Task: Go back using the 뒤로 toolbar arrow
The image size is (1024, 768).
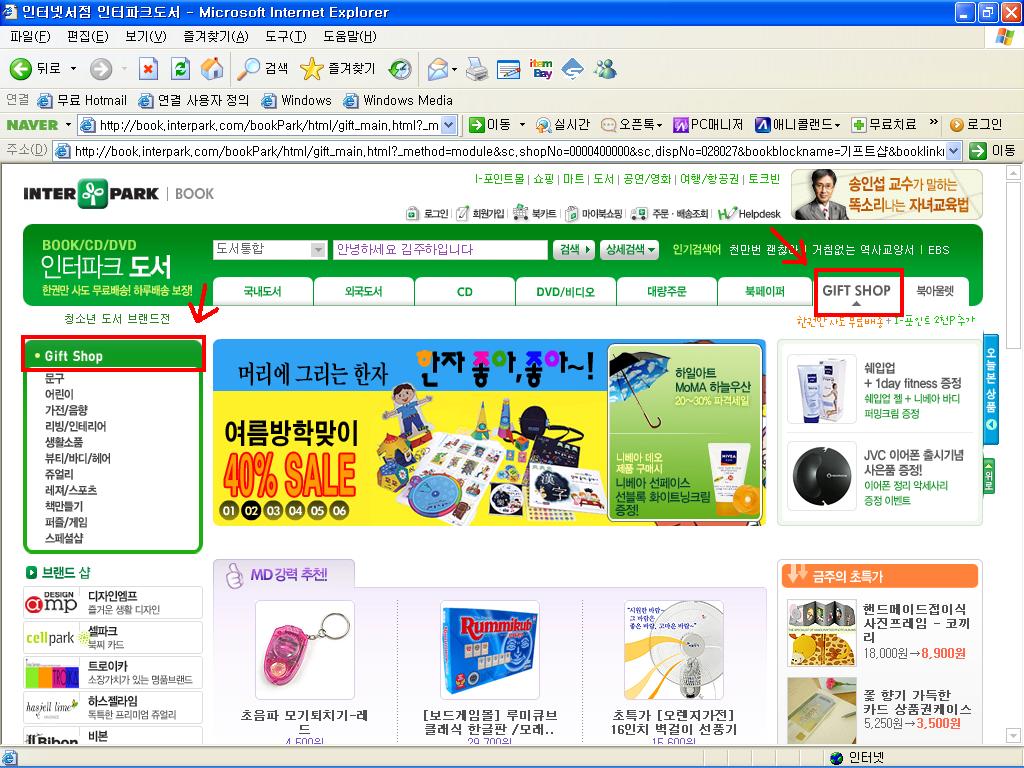Action: point(35,68)
